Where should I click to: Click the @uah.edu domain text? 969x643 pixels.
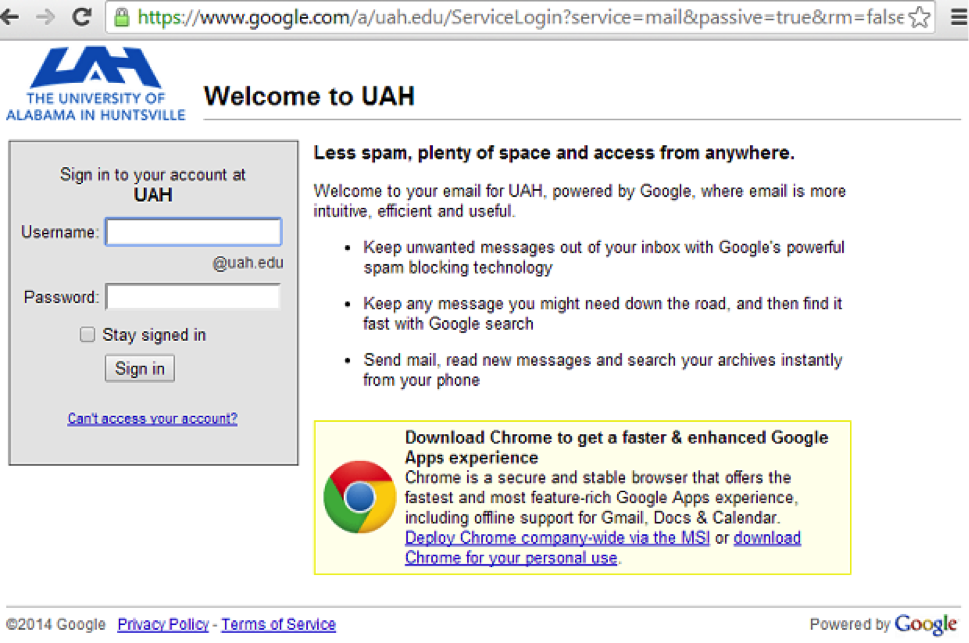pos(248,263)
